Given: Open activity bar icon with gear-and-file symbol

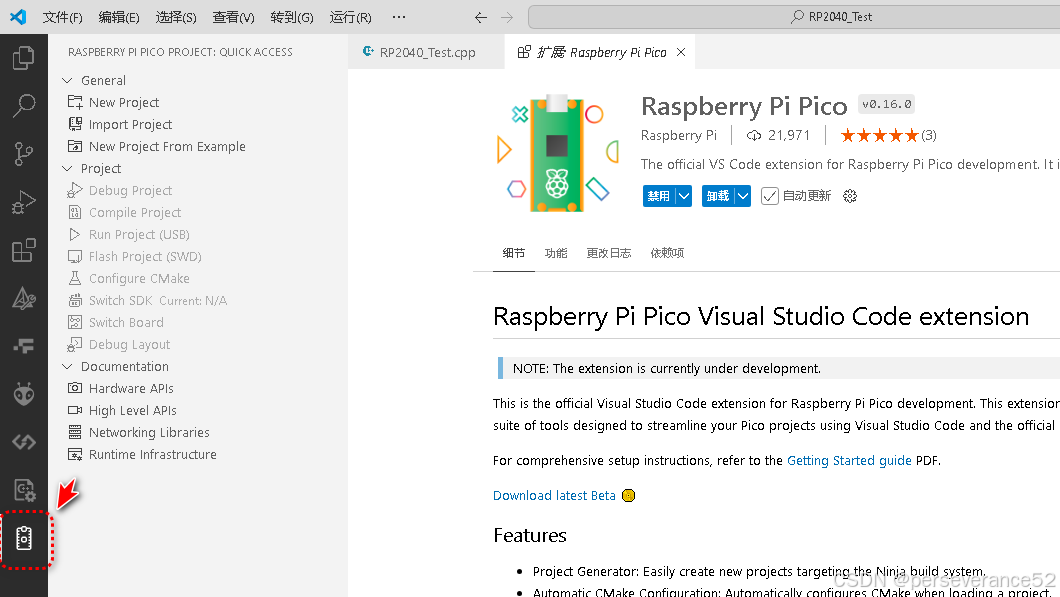Looking at the screenshot, I should 24,490.
